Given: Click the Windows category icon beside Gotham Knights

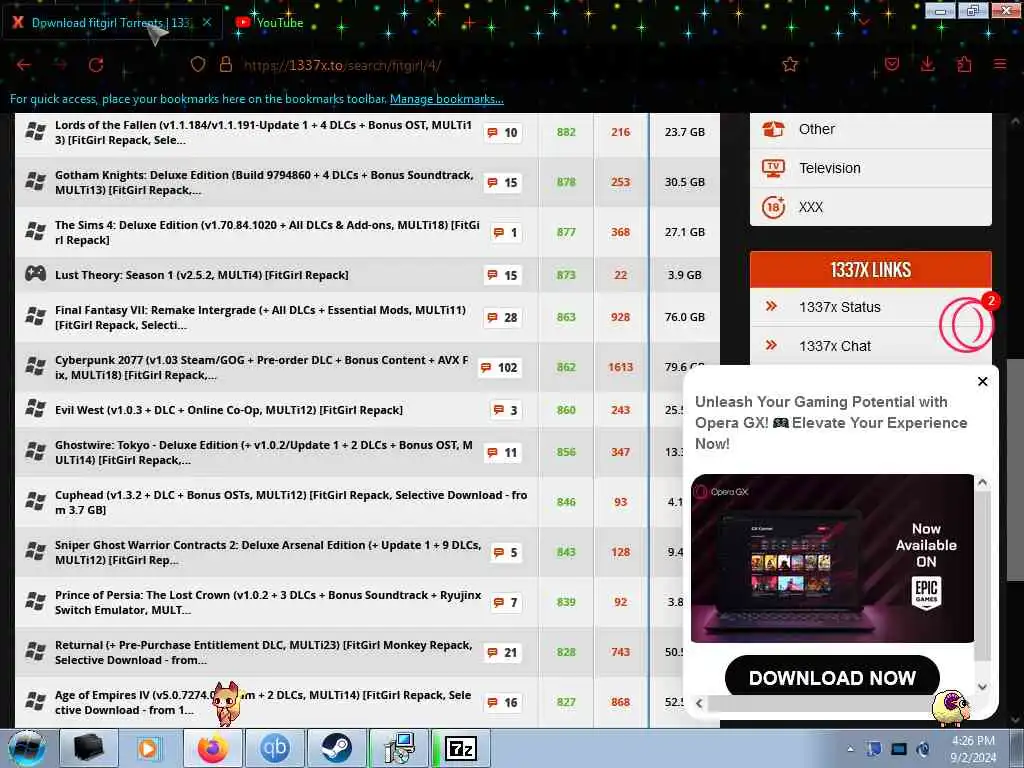Looking at the screenshot, I should 35,181.
